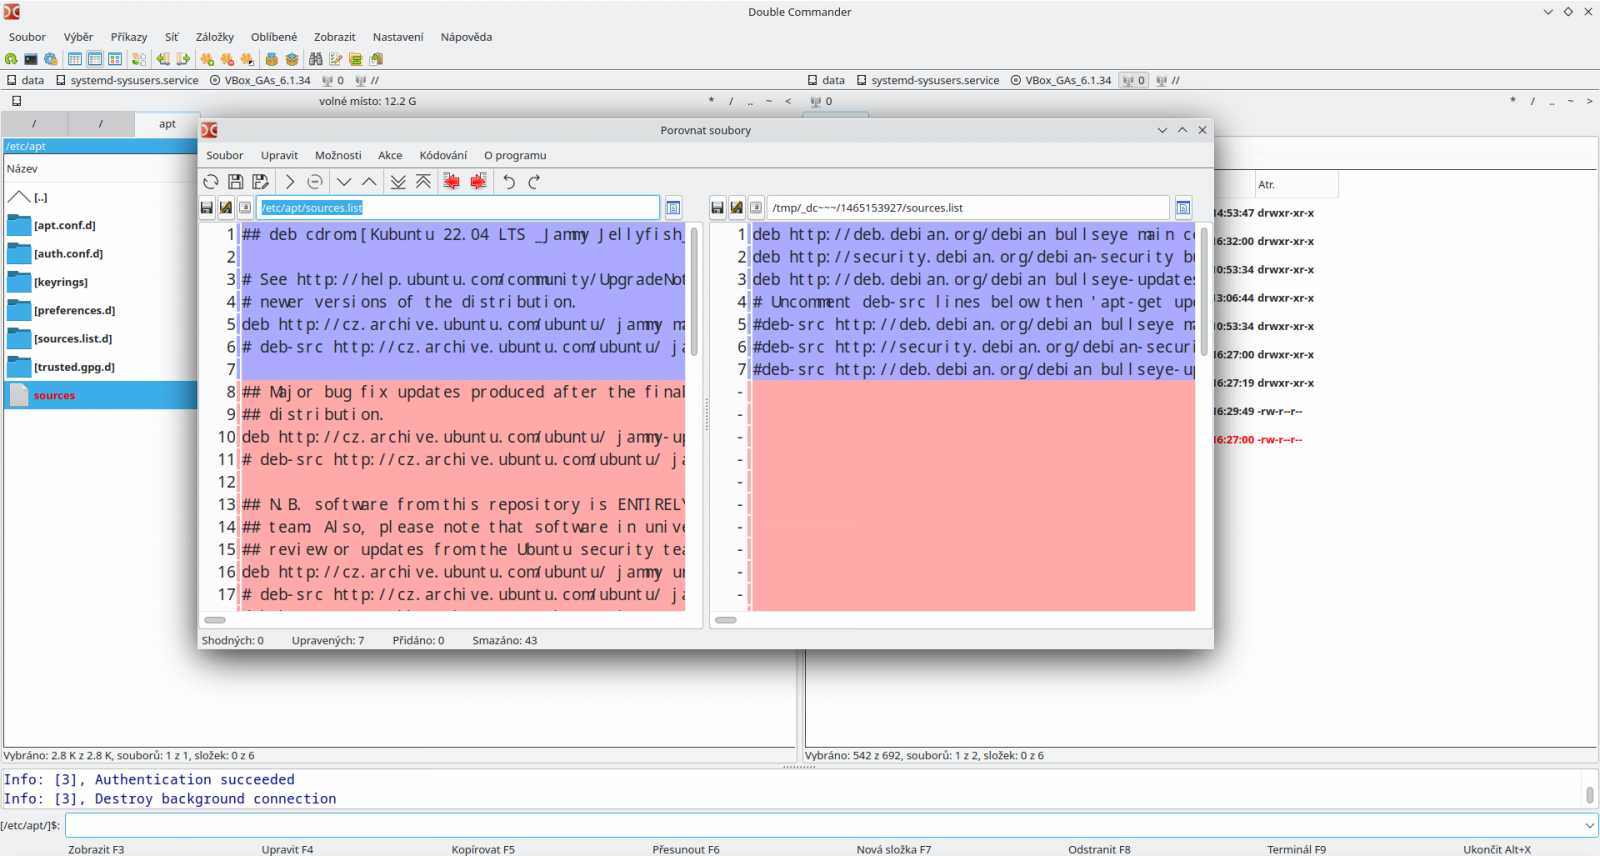Click the command line input field

pyautogui.click(x=825, y=825)
